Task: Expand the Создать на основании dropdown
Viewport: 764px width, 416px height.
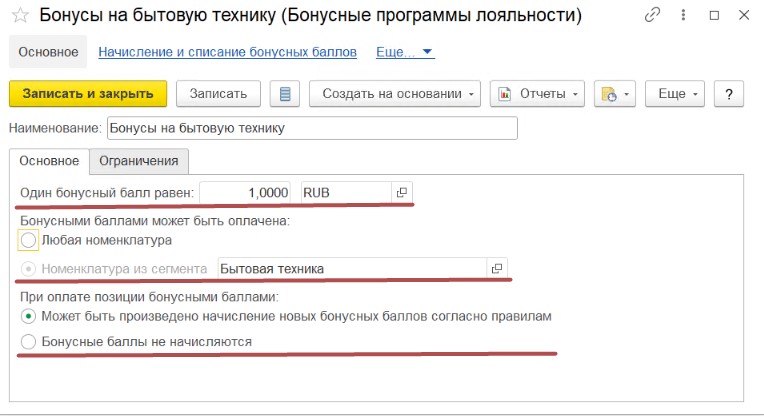Action: 395,94
